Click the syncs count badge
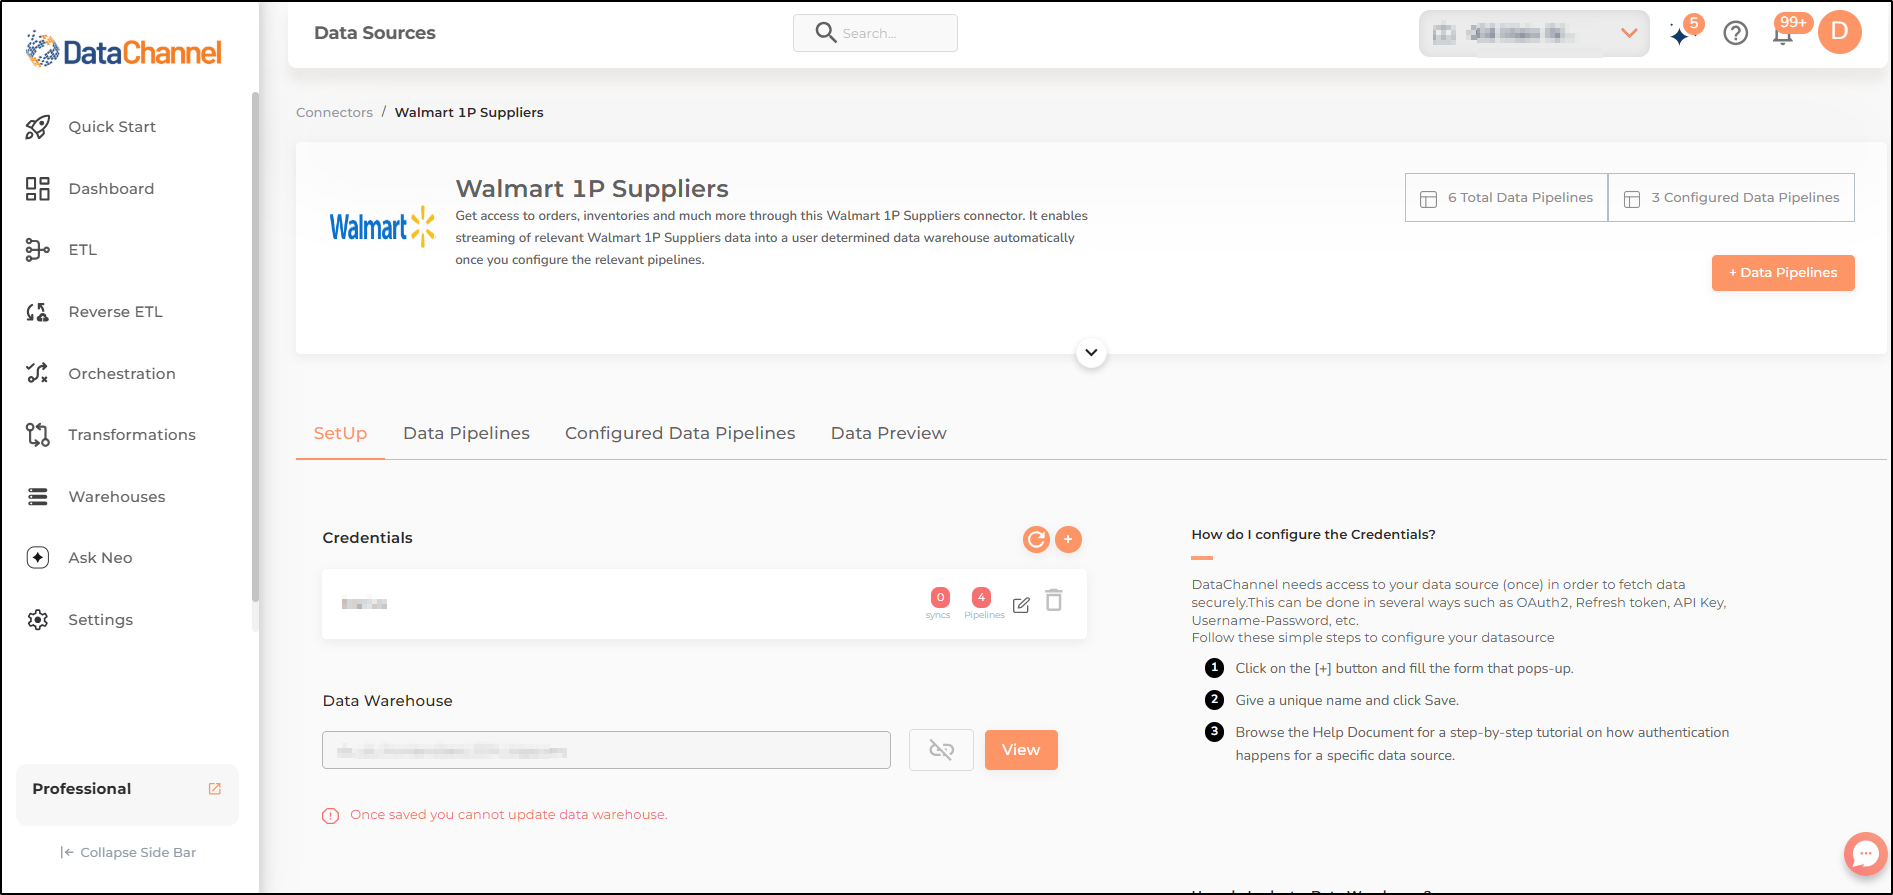This screenshot has width=1893, height=895. coord(940,598)
